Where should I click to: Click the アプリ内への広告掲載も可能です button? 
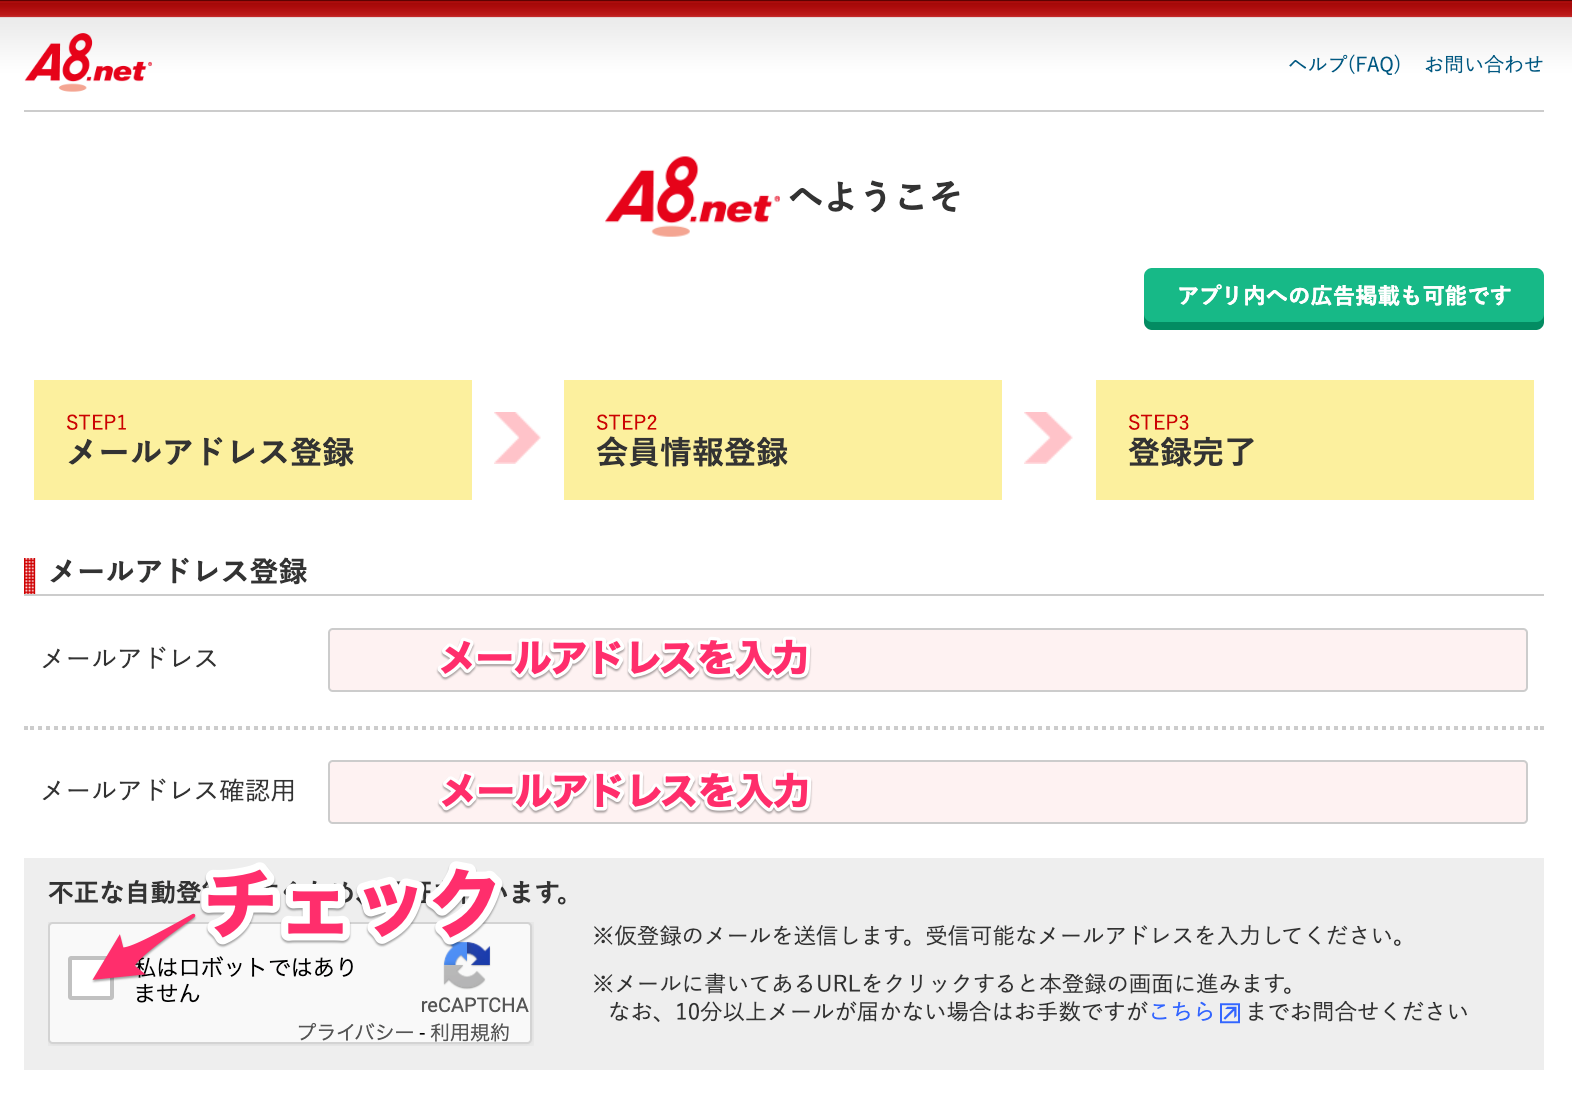click(x=1344, y=297)
